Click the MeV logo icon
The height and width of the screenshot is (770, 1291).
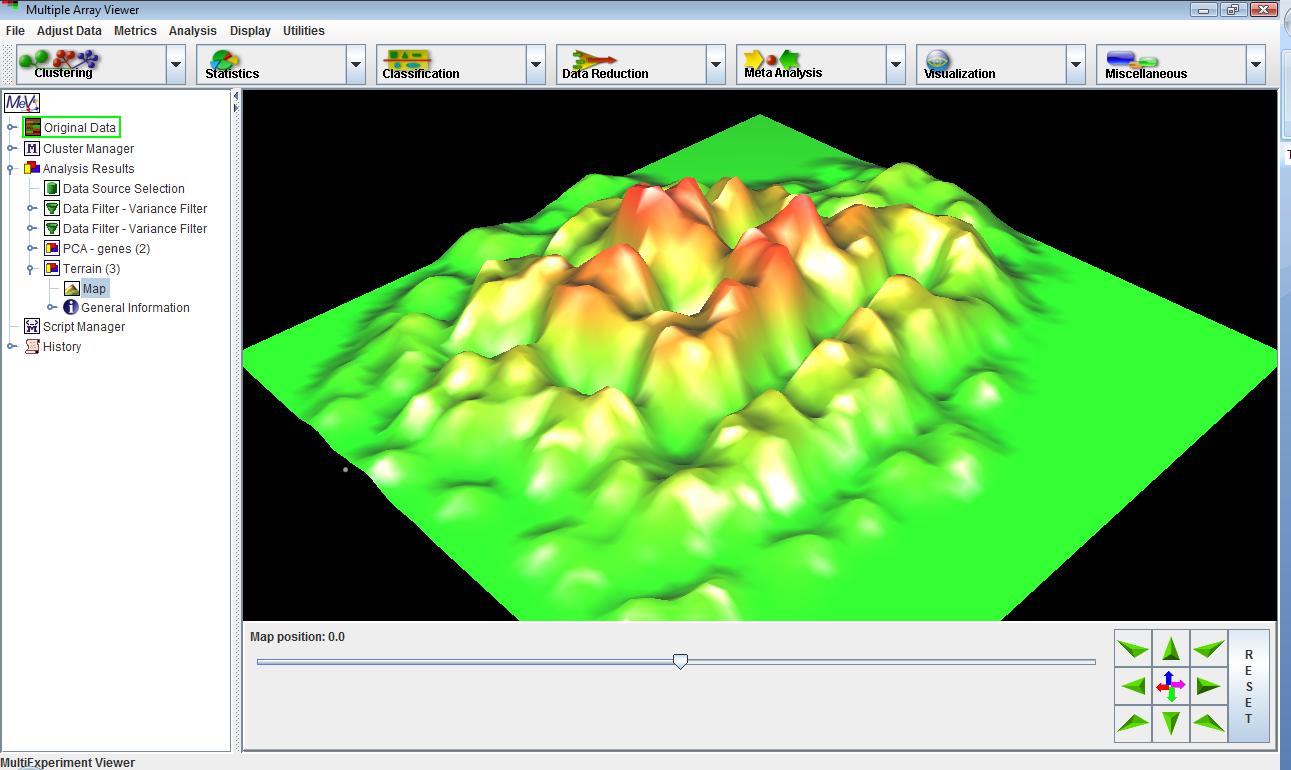(22, 102)
